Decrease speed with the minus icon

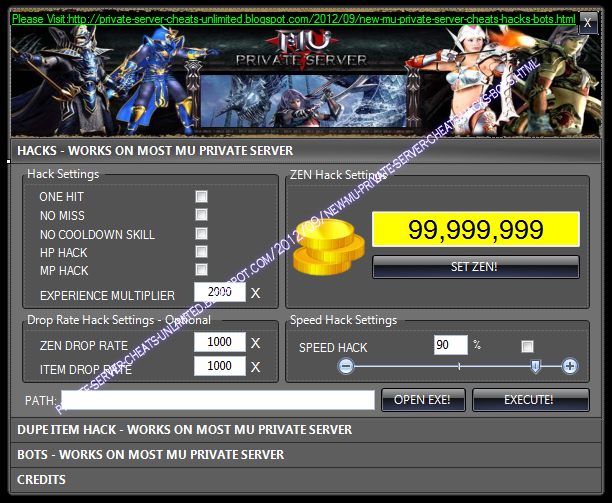(x=346, y=366)
